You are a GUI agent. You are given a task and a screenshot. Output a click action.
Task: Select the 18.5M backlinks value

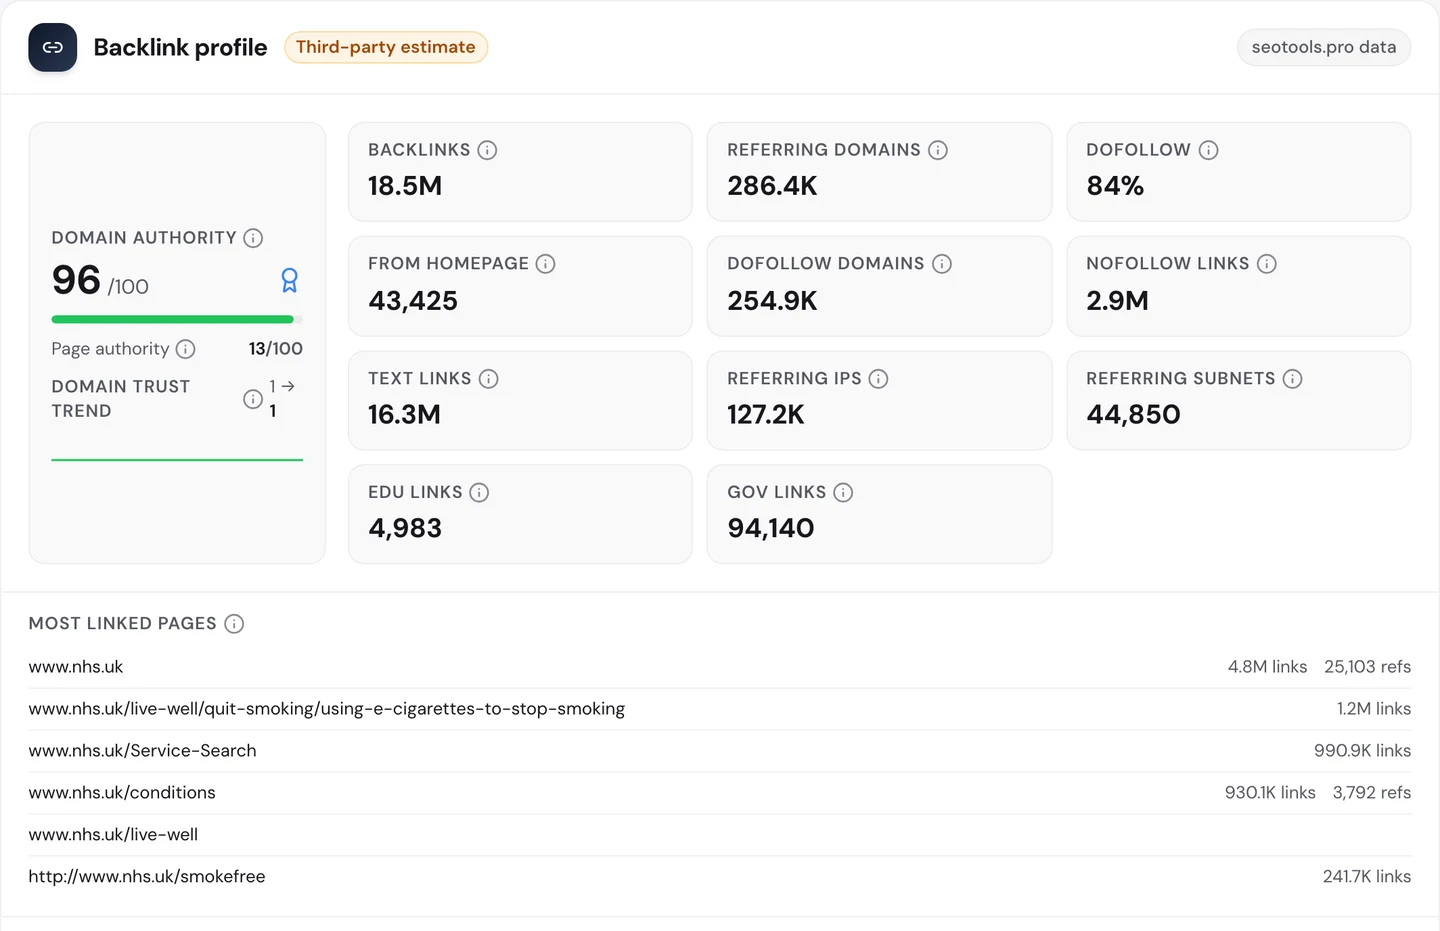(x=405, y=186)
